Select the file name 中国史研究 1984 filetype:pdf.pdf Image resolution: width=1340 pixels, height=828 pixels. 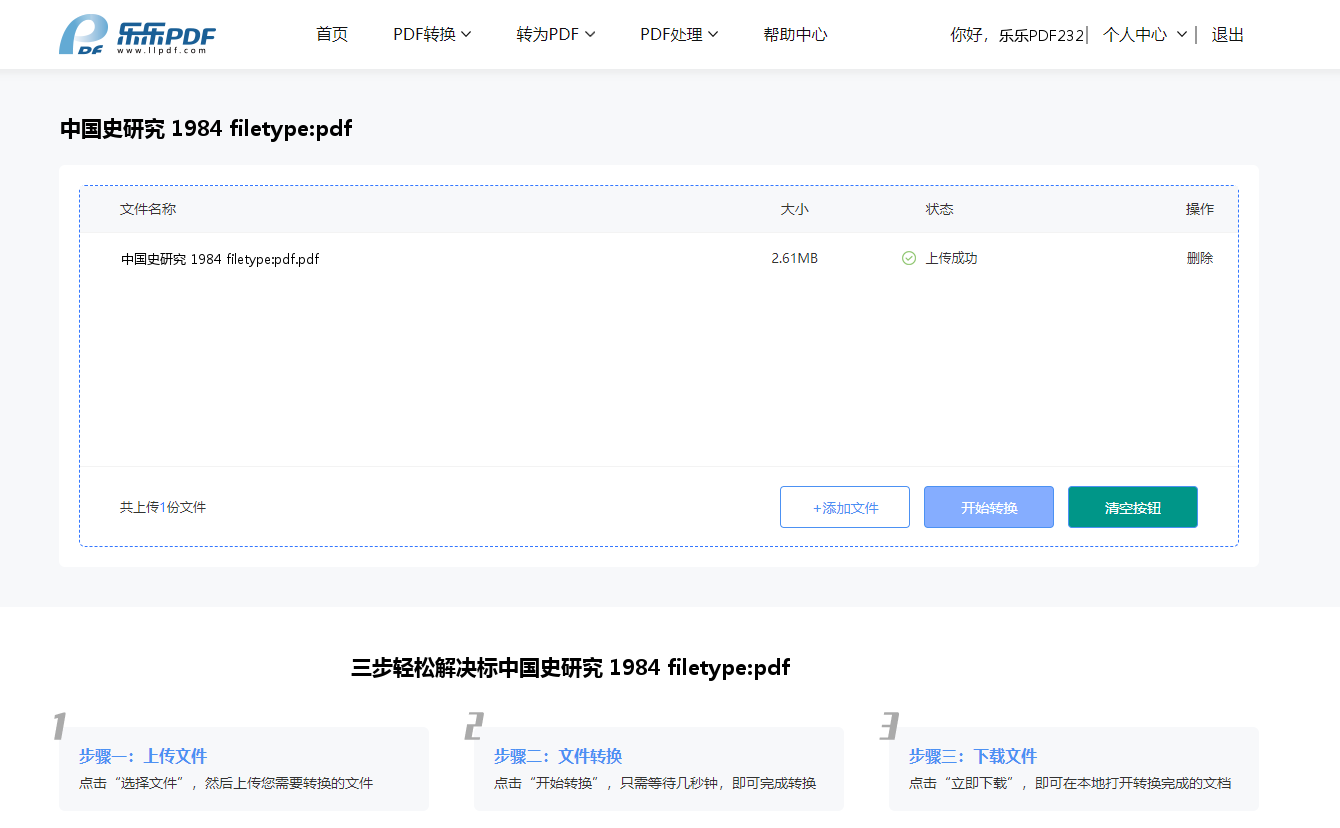pos(220,259)
